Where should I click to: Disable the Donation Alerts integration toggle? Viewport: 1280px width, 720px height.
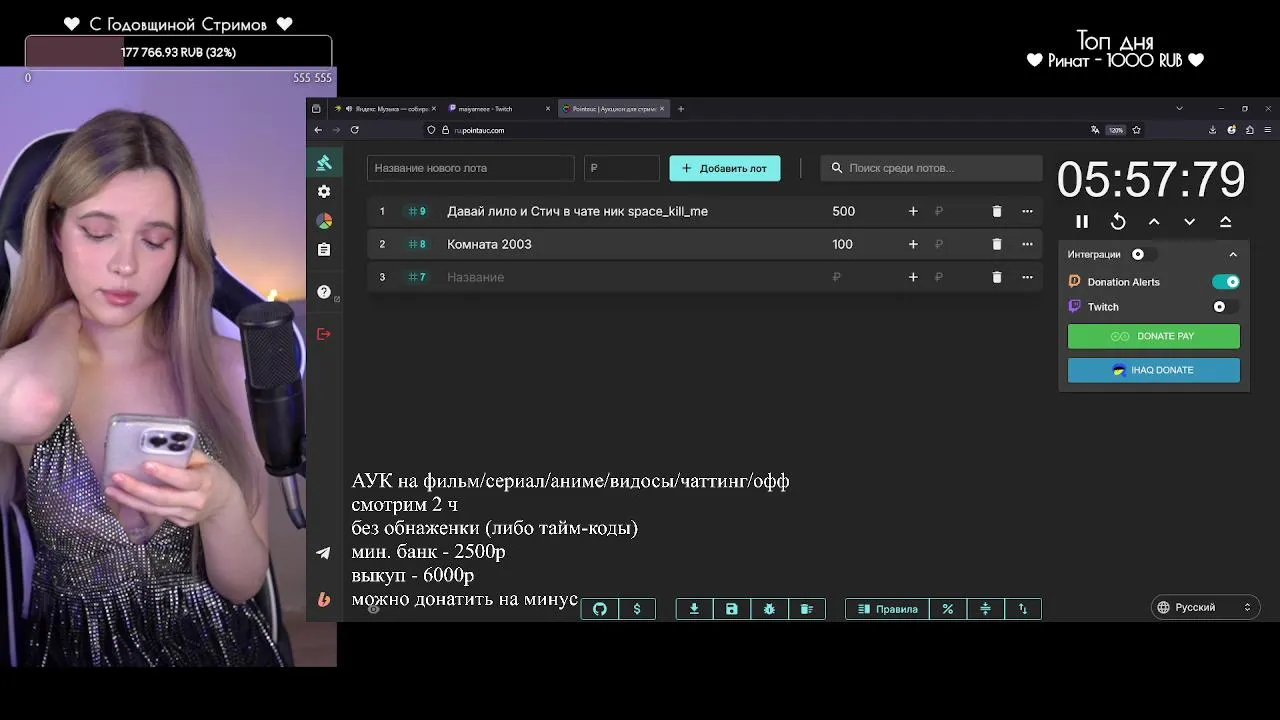pyautogui.click(x=1226, y=282)
